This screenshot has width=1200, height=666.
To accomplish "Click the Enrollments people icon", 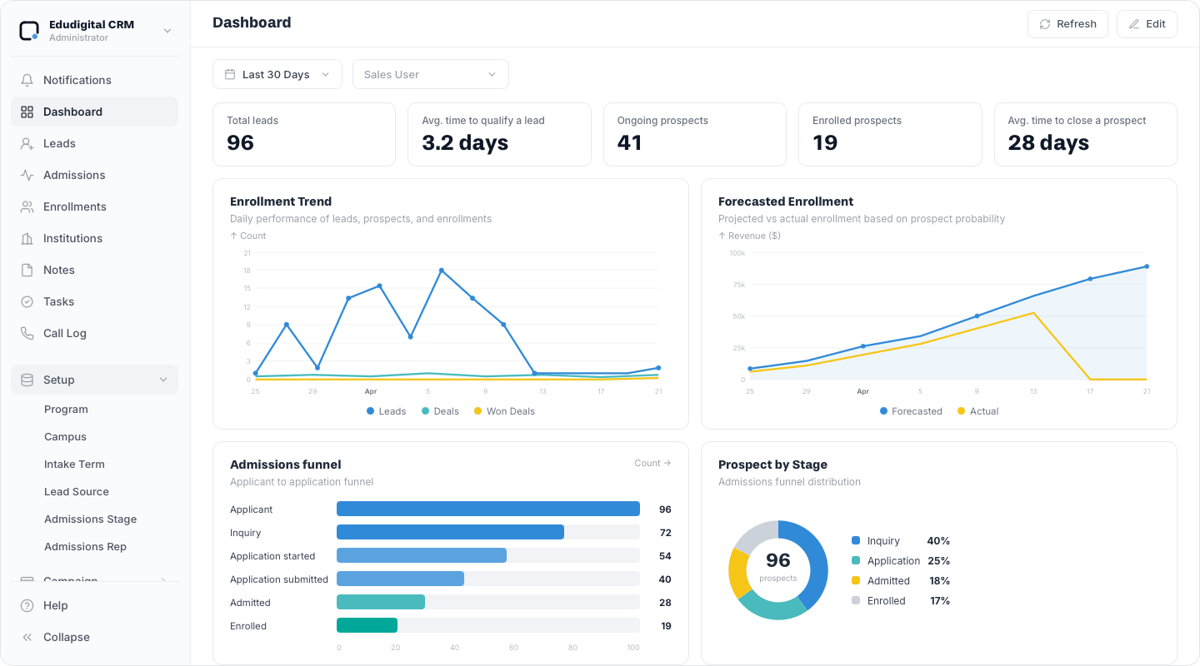I will click(x=27, y=207).
